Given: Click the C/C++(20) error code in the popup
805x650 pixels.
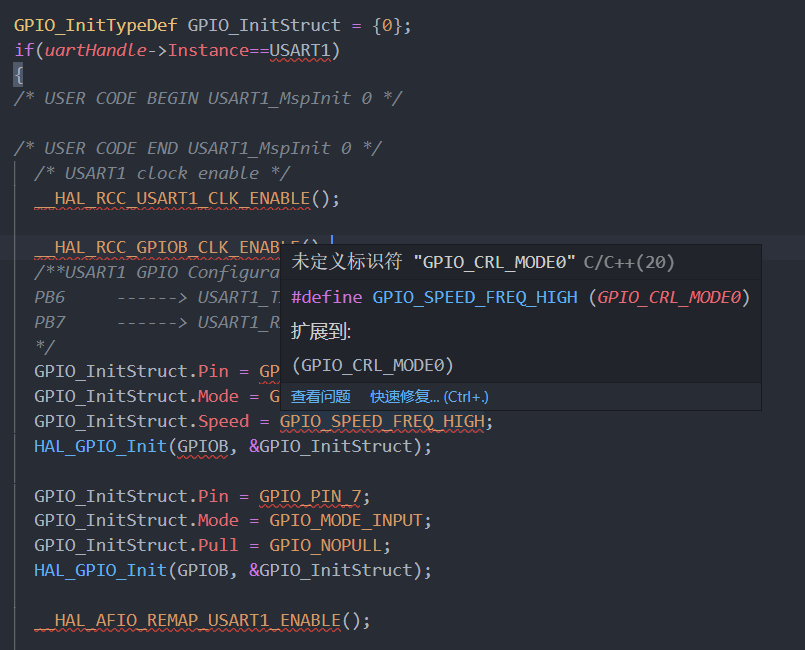Looking at the screenshot, I should point(629,262).
